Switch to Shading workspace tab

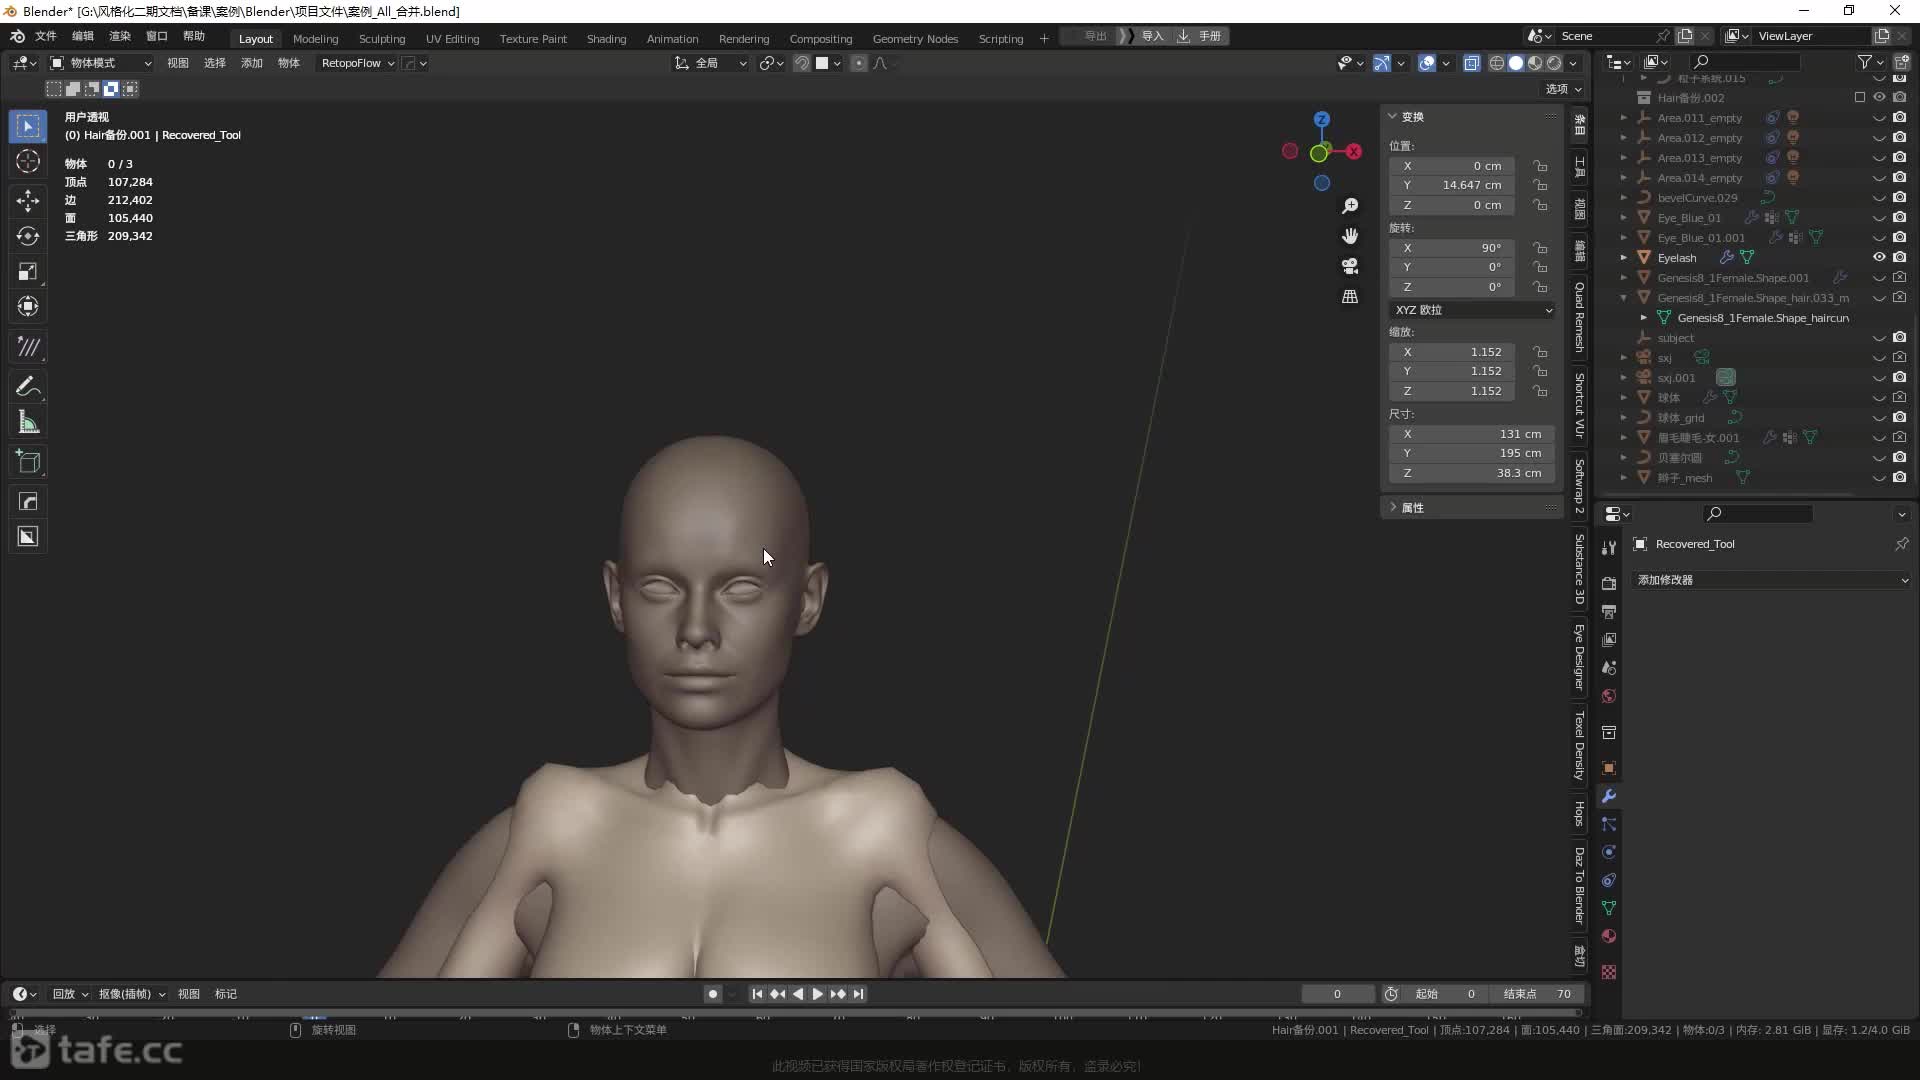(x=606, y=38)
